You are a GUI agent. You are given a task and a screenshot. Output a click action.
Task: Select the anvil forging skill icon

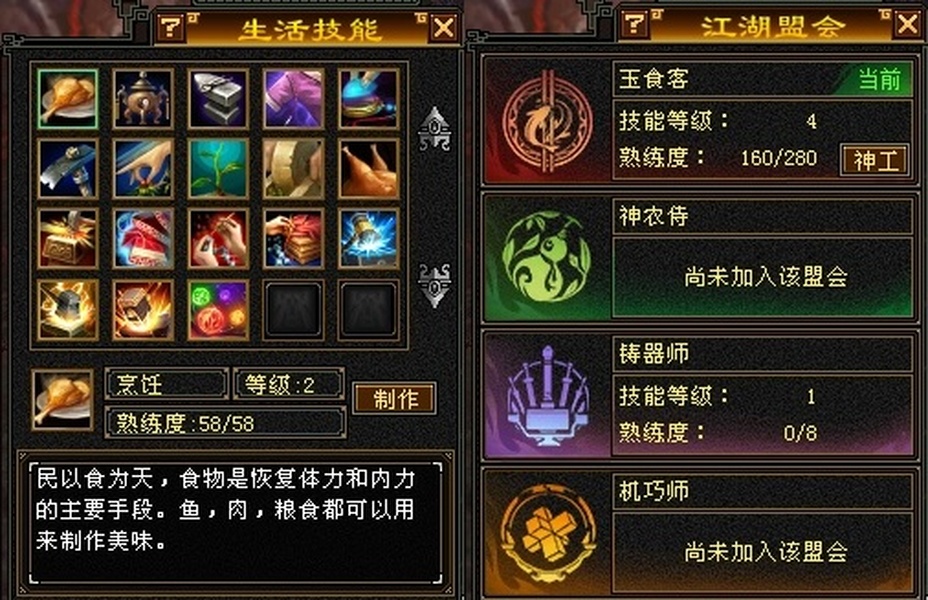pyautogui.click(x=218, y=99)
